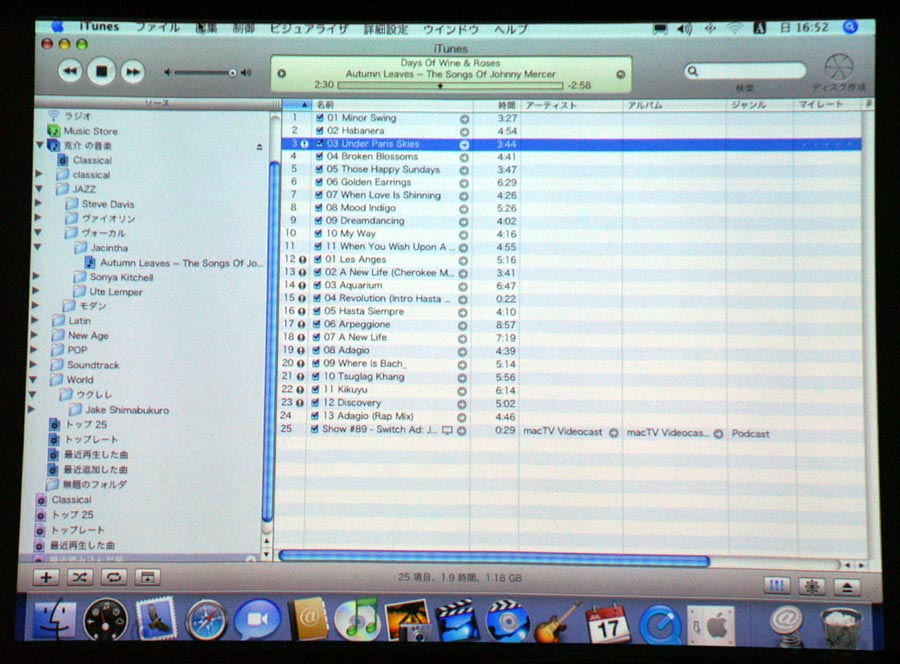
Task: Uncheck the 08 Mood Indigo checkbox
Action: 319,208
